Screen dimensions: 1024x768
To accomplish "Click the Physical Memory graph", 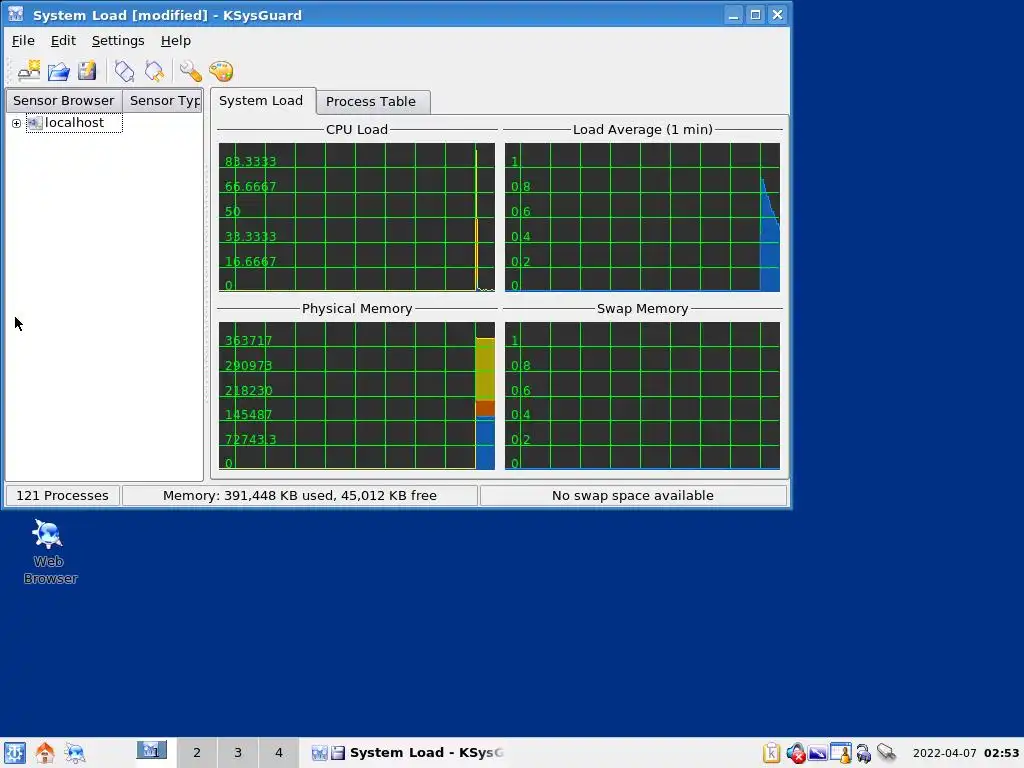I will tap(357, 396).
